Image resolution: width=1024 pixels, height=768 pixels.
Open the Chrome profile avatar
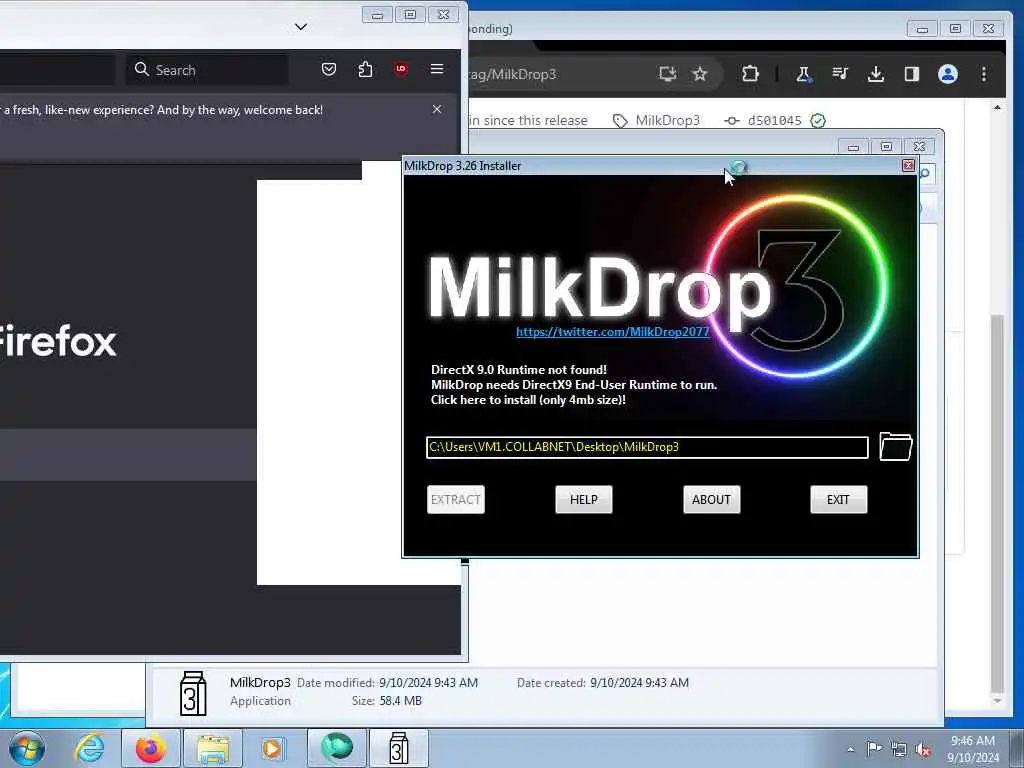(948, 74)
